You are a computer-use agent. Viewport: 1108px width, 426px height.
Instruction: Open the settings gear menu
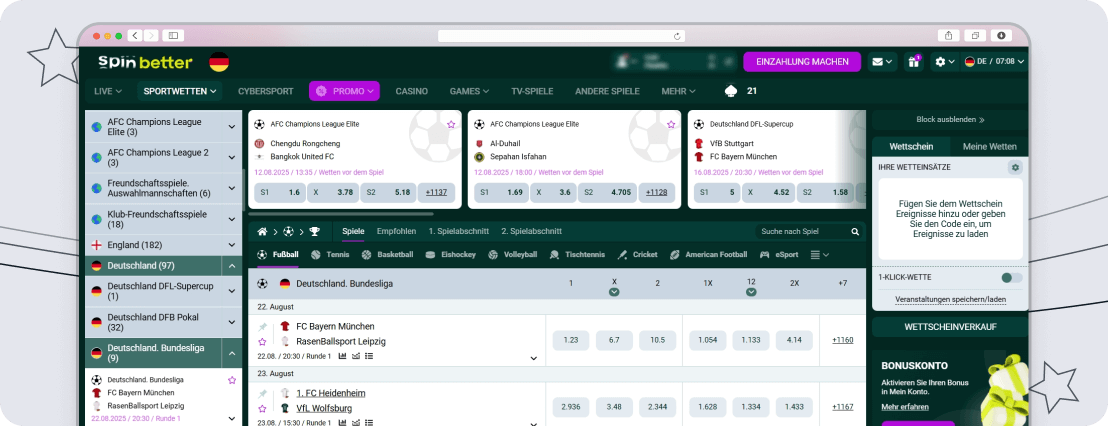(944, 62)
